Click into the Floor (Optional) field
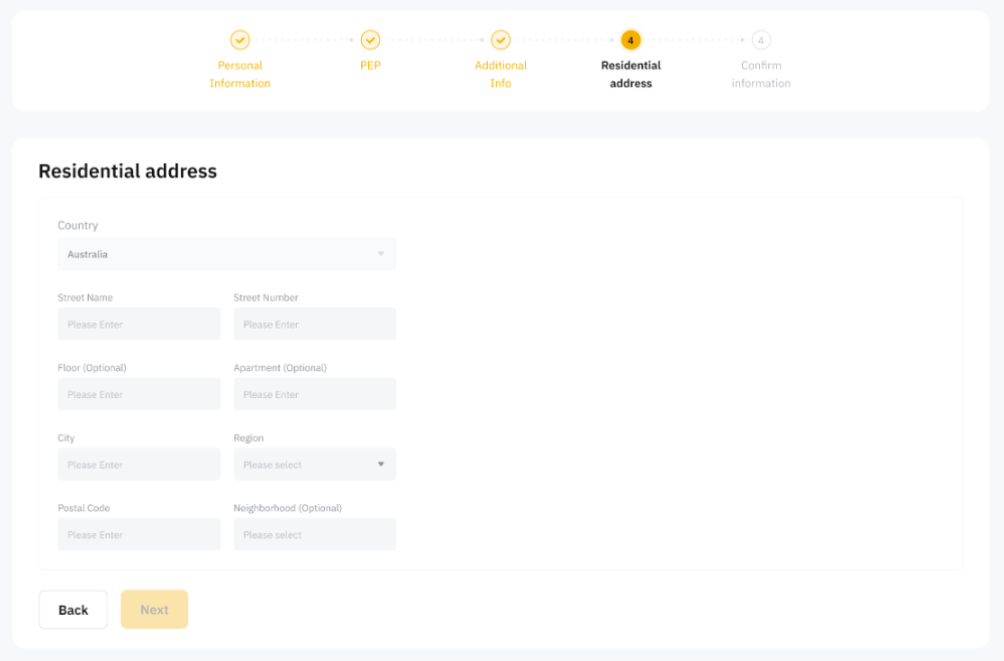This screenshot has height=661, width=1004. pyautogui.click(x=139, y=394)
